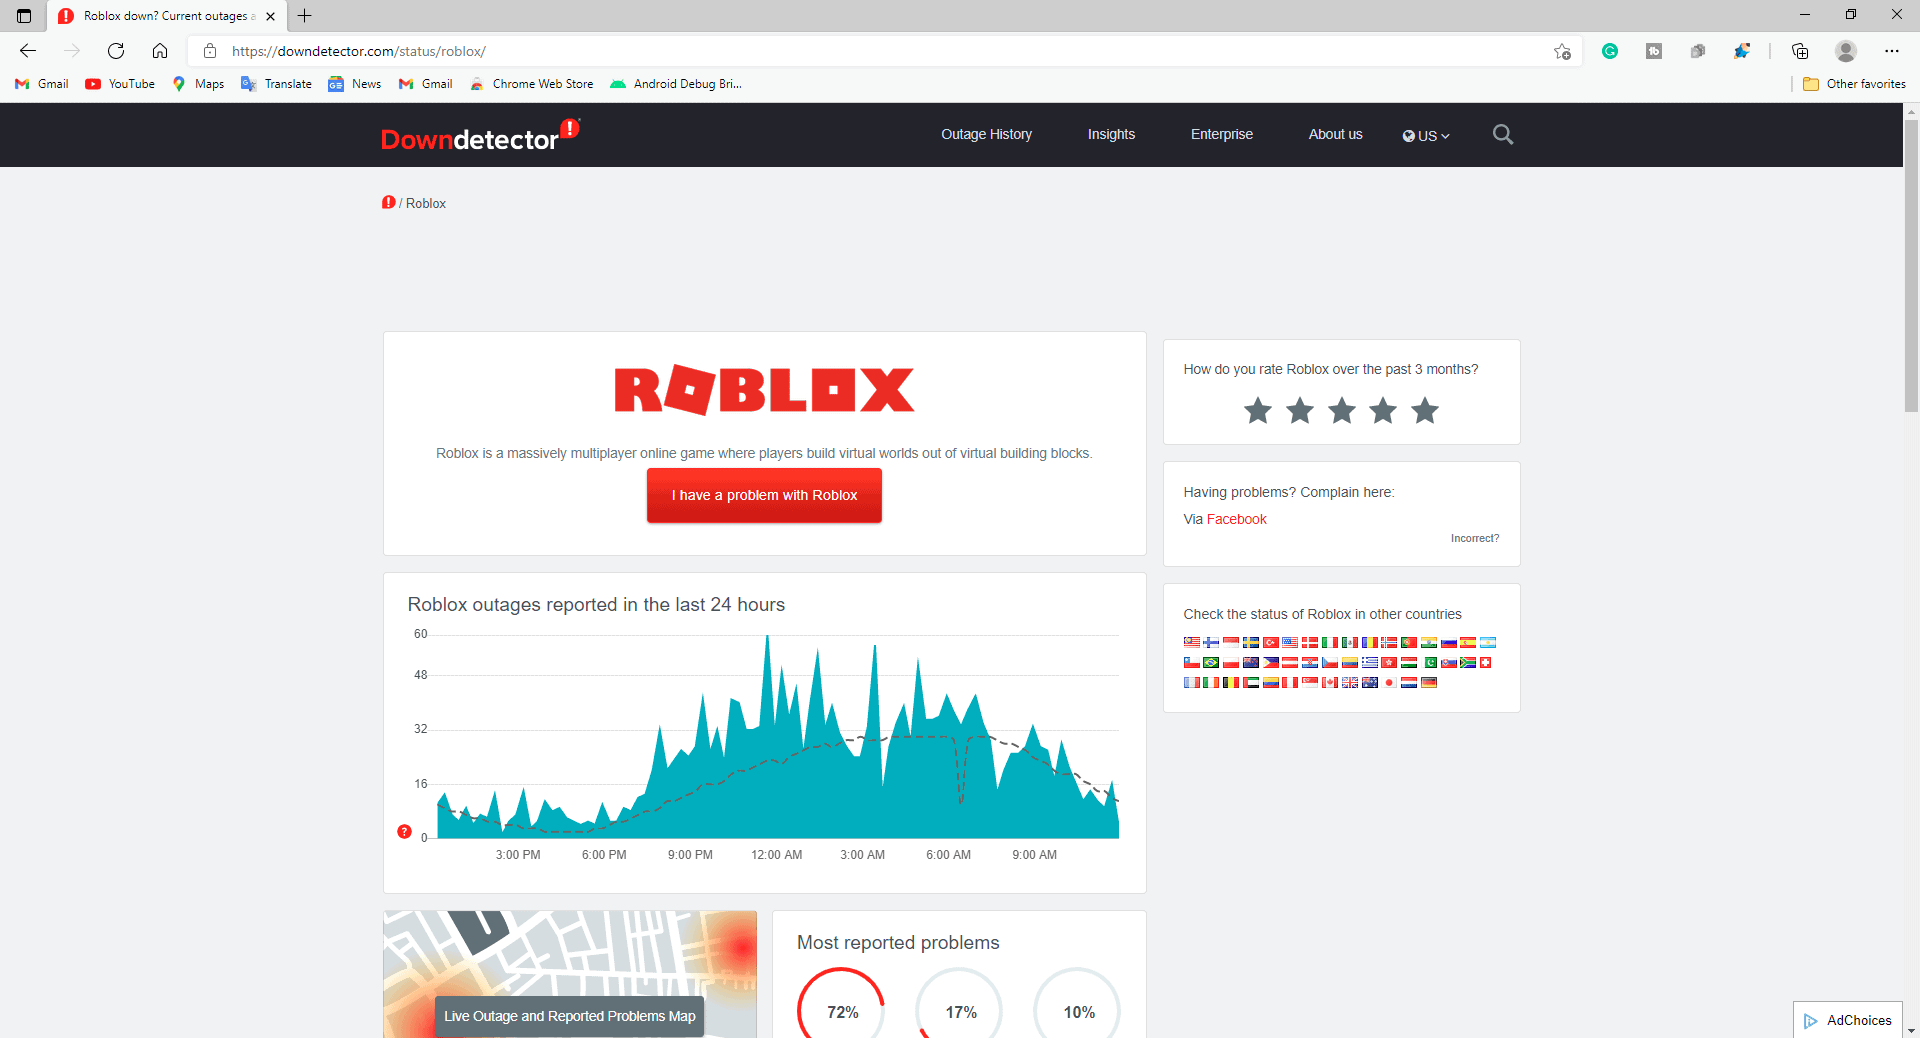This screenshot has width=1920, height=1038.
Task: Select the Norway flag
Action: pyautogui.click(x=1389, y=642)
